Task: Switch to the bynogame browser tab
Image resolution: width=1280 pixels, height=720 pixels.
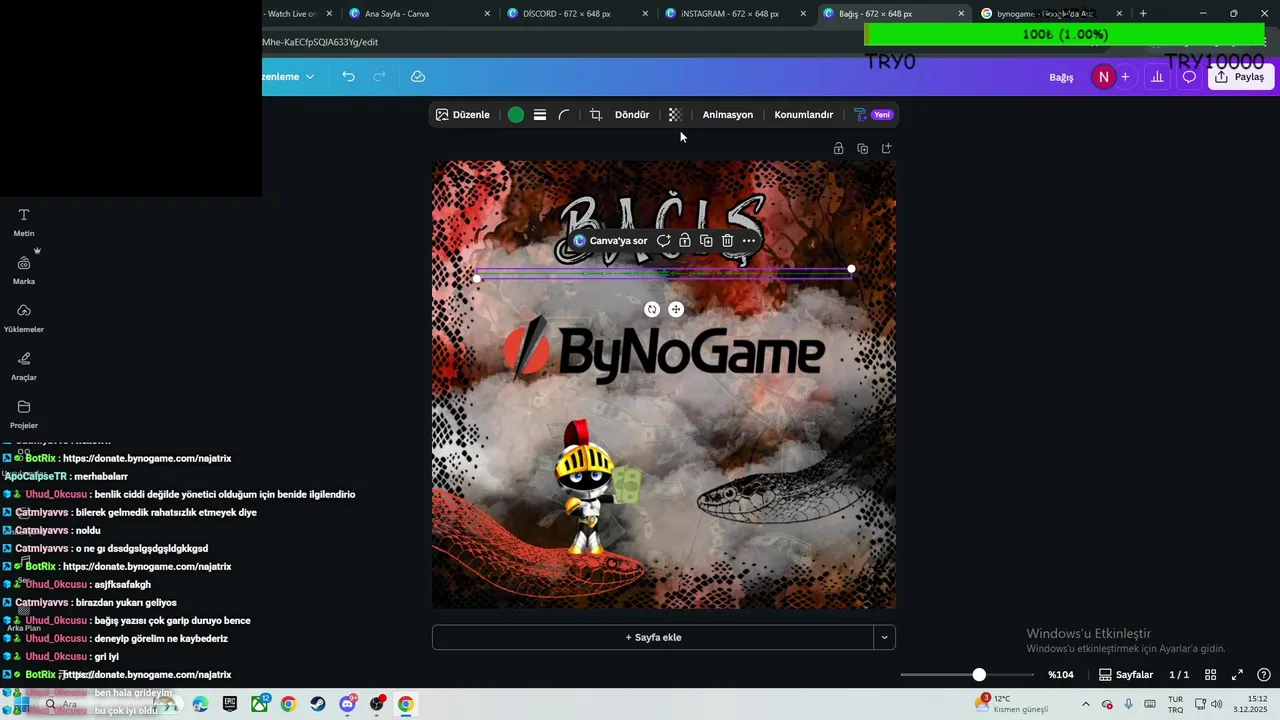Action: point(1050,14)
